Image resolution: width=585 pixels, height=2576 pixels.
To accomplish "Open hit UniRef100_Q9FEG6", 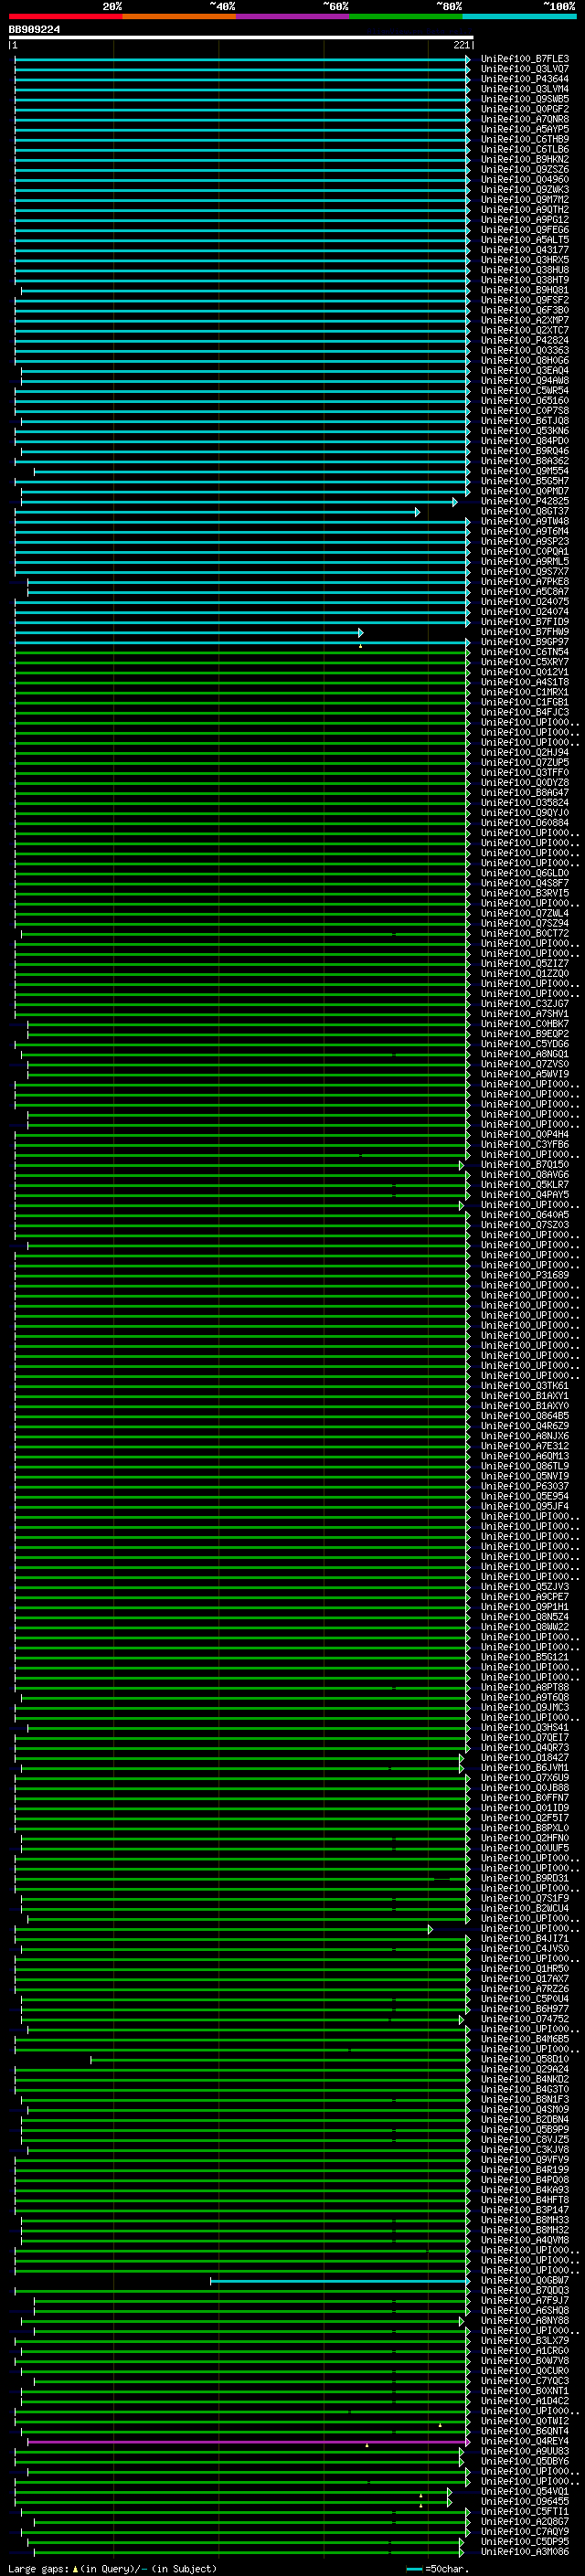I will [525, 230].
